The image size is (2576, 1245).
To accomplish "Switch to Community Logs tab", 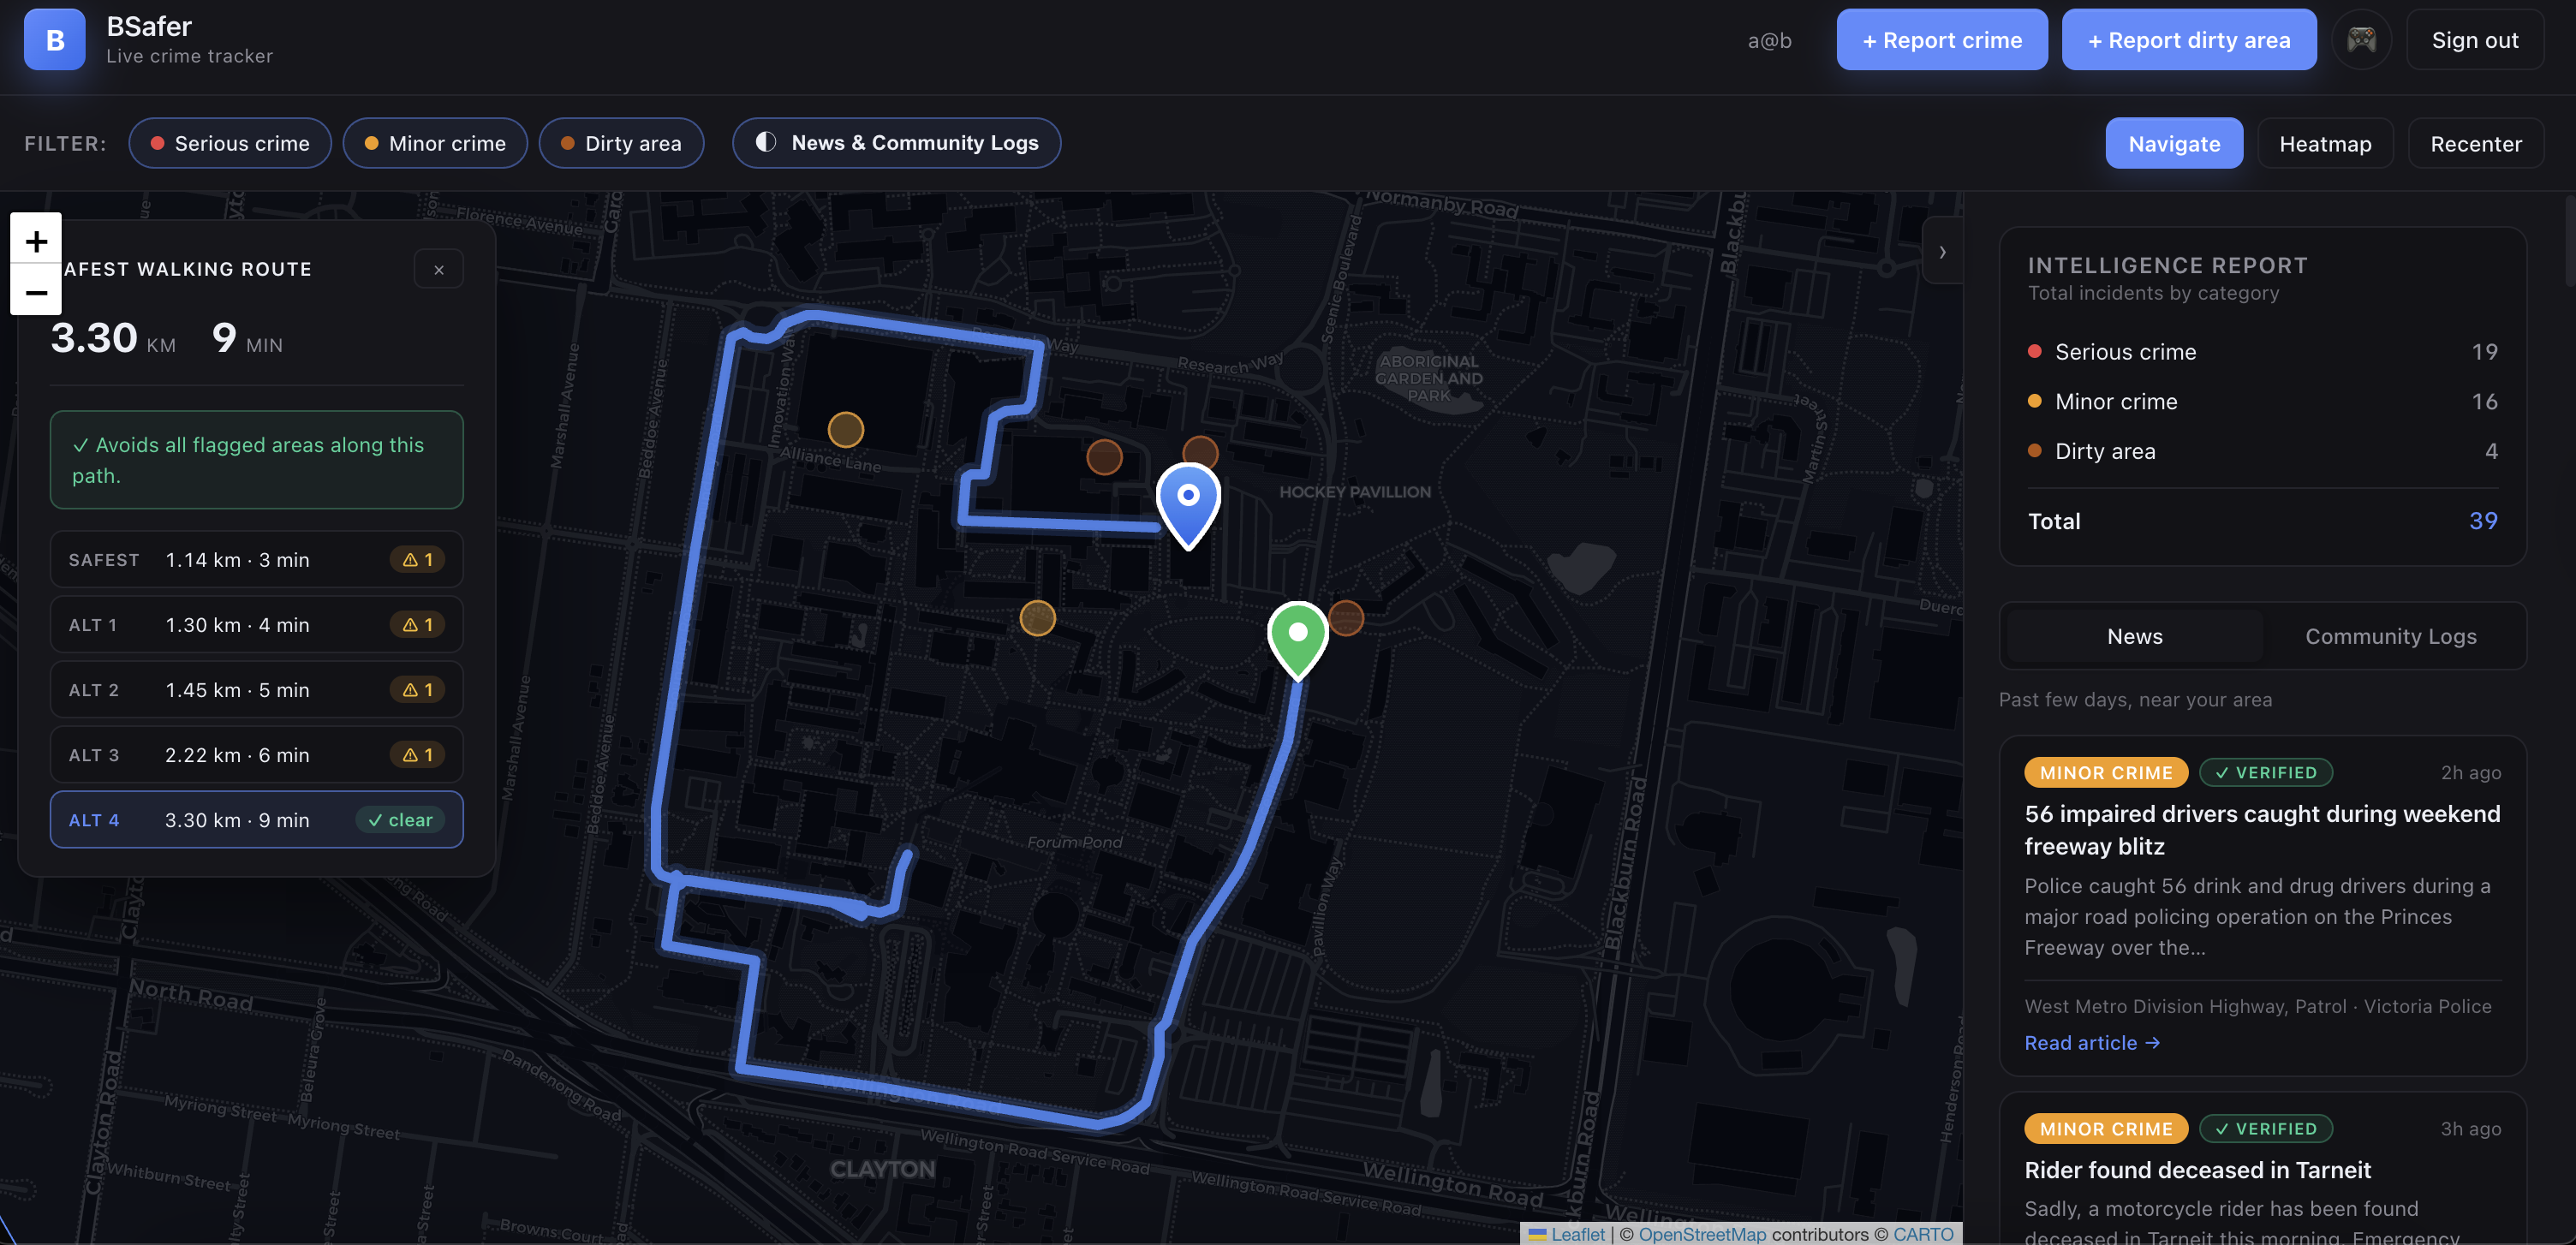I will click(2390, 636).
